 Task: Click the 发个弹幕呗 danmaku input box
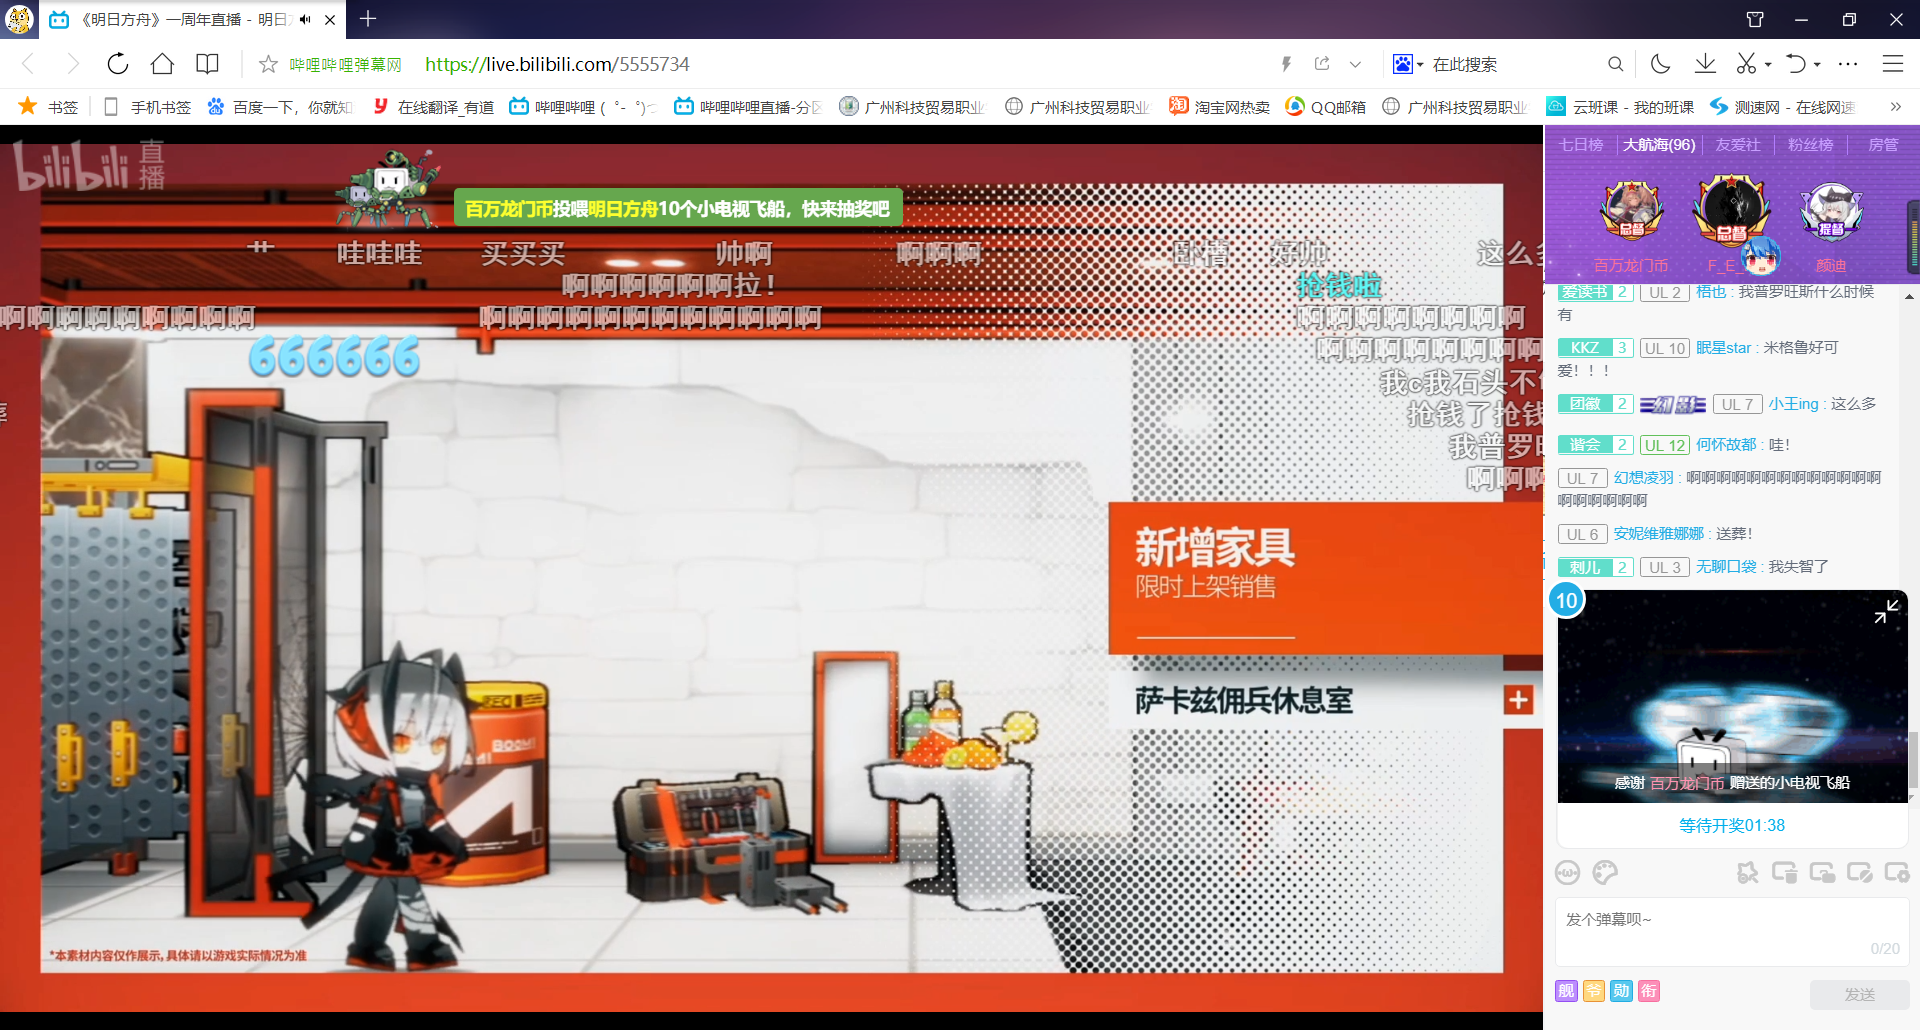(1732, 932)
